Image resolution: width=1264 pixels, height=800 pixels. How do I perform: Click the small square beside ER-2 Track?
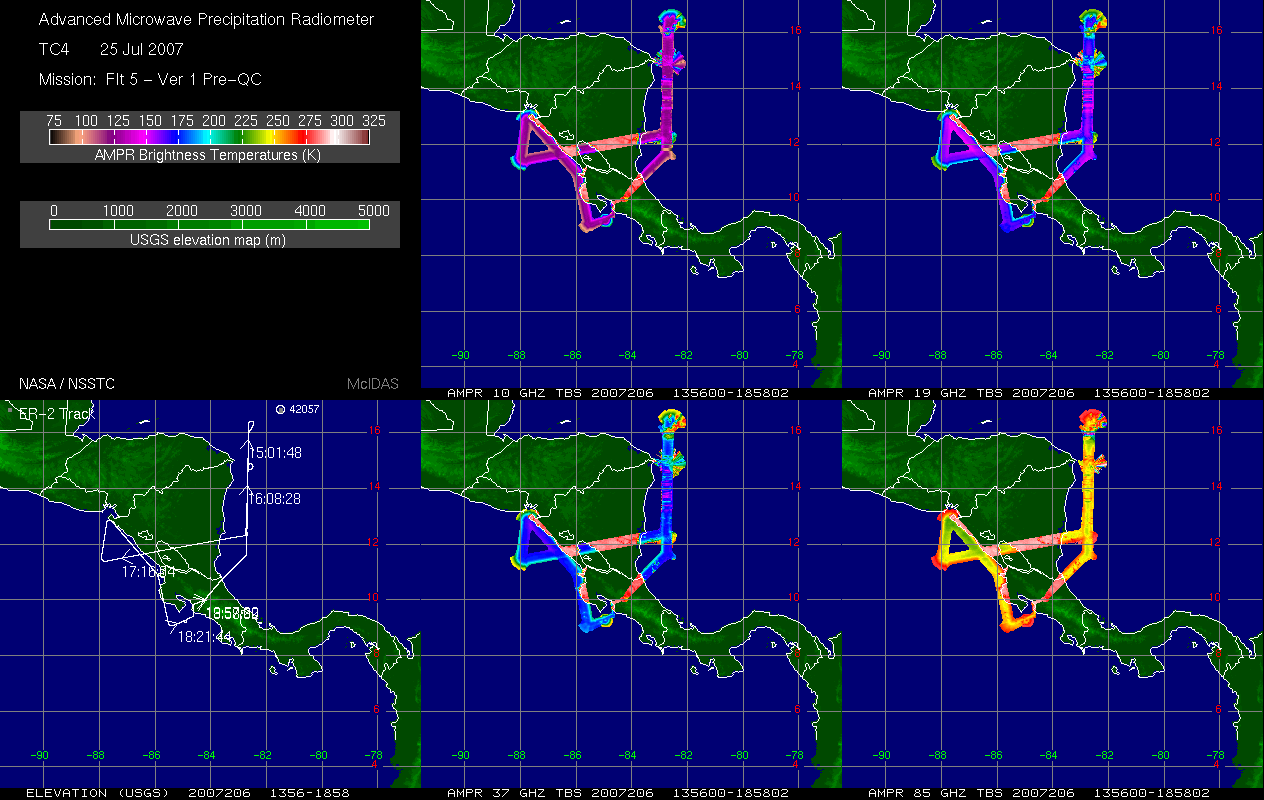(x=8, y=410)
